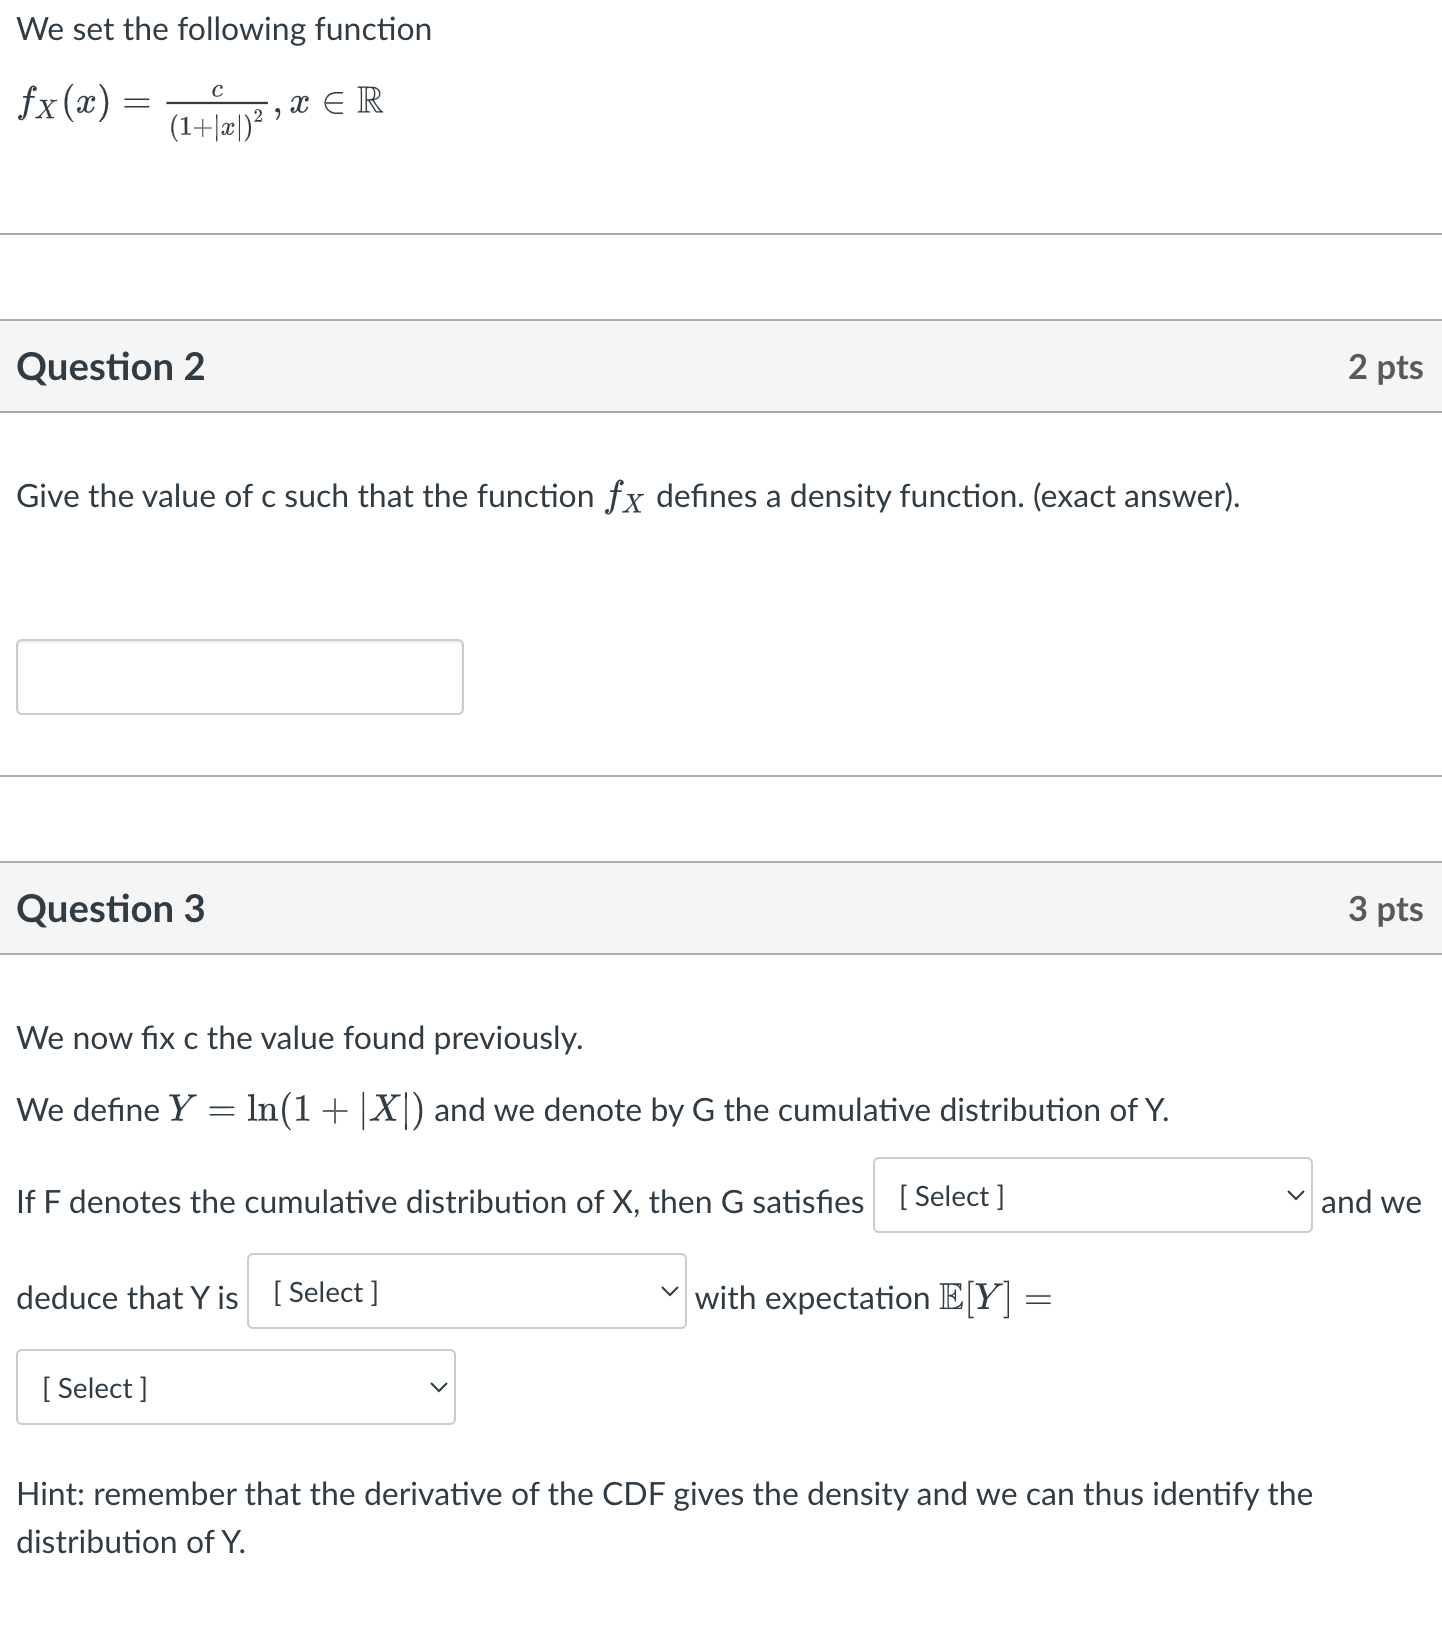This screenshot has height=1642, width=1442.
Task: Click the Question 2 answer input box
Action: point(240,677)
